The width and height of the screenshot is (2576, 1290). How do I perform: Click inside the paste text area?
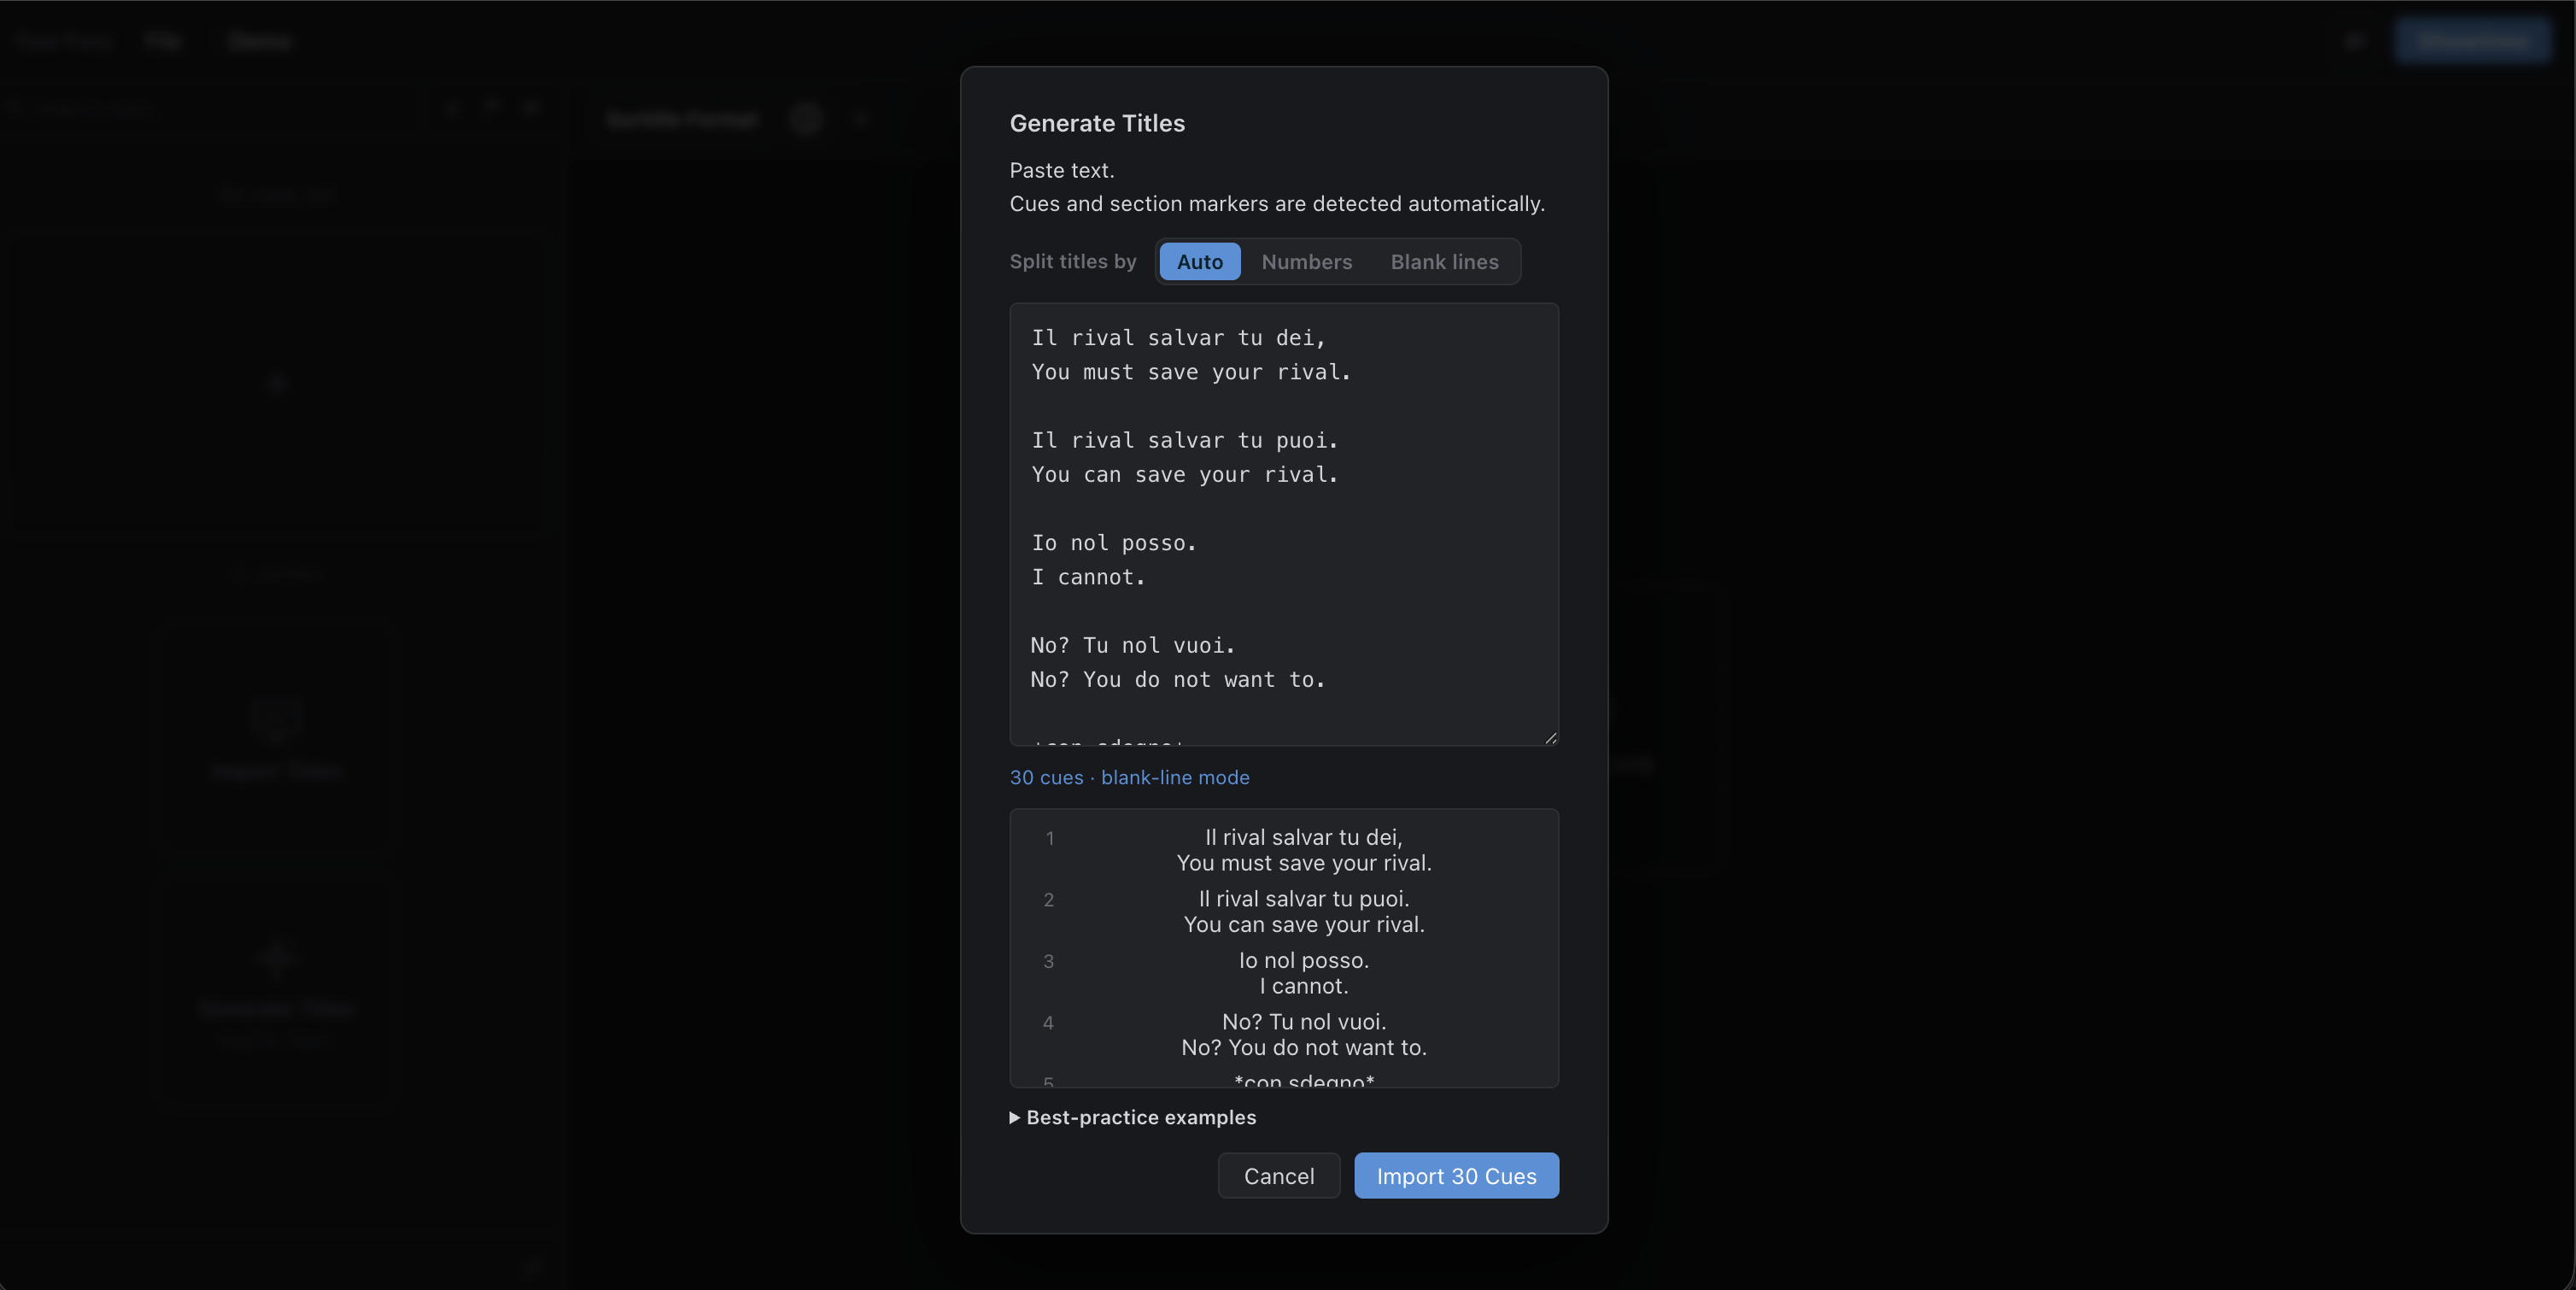tap(1283, 524)
